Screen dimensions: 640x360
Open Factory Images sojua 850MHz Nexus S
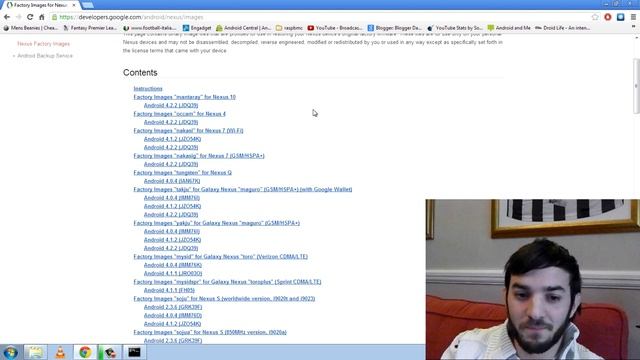click(210, 332)
